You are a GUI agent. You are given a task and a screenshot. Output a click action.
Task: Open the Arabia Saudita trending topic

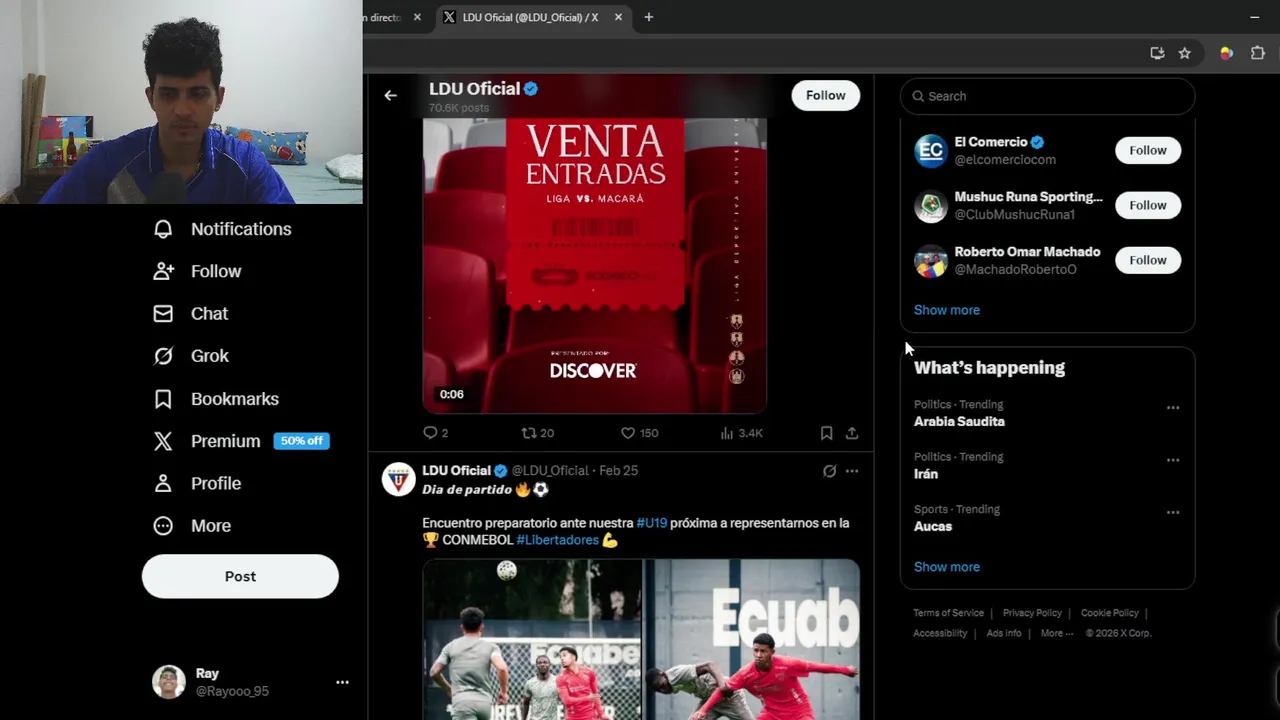tap(959, 422)
